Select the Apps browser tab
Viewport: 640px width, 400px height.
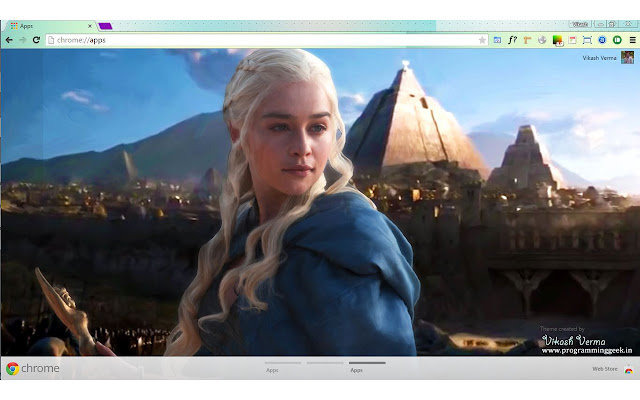[x=51, y=26]
